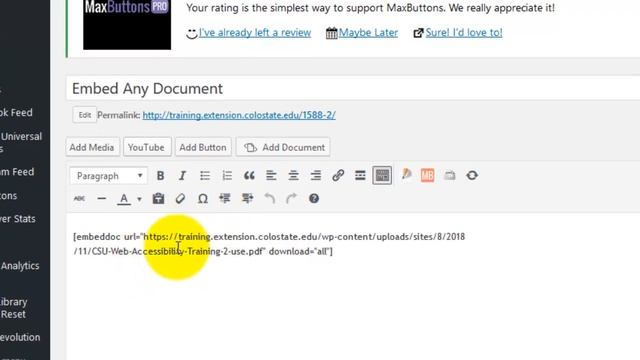Align text right
This screenshot has height=360, width=640.
[x=316, y=176]
